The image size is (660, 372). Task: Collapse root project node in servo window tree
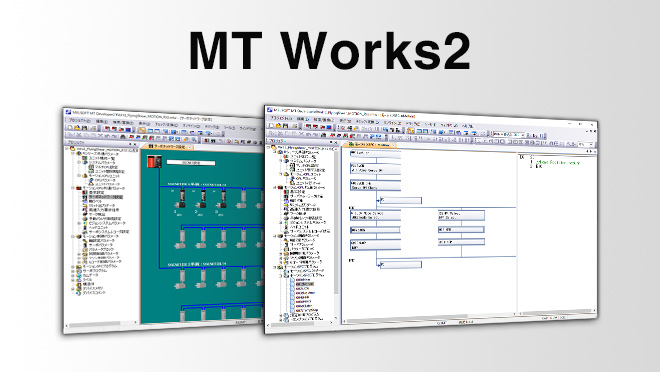(x=67, y=149)
